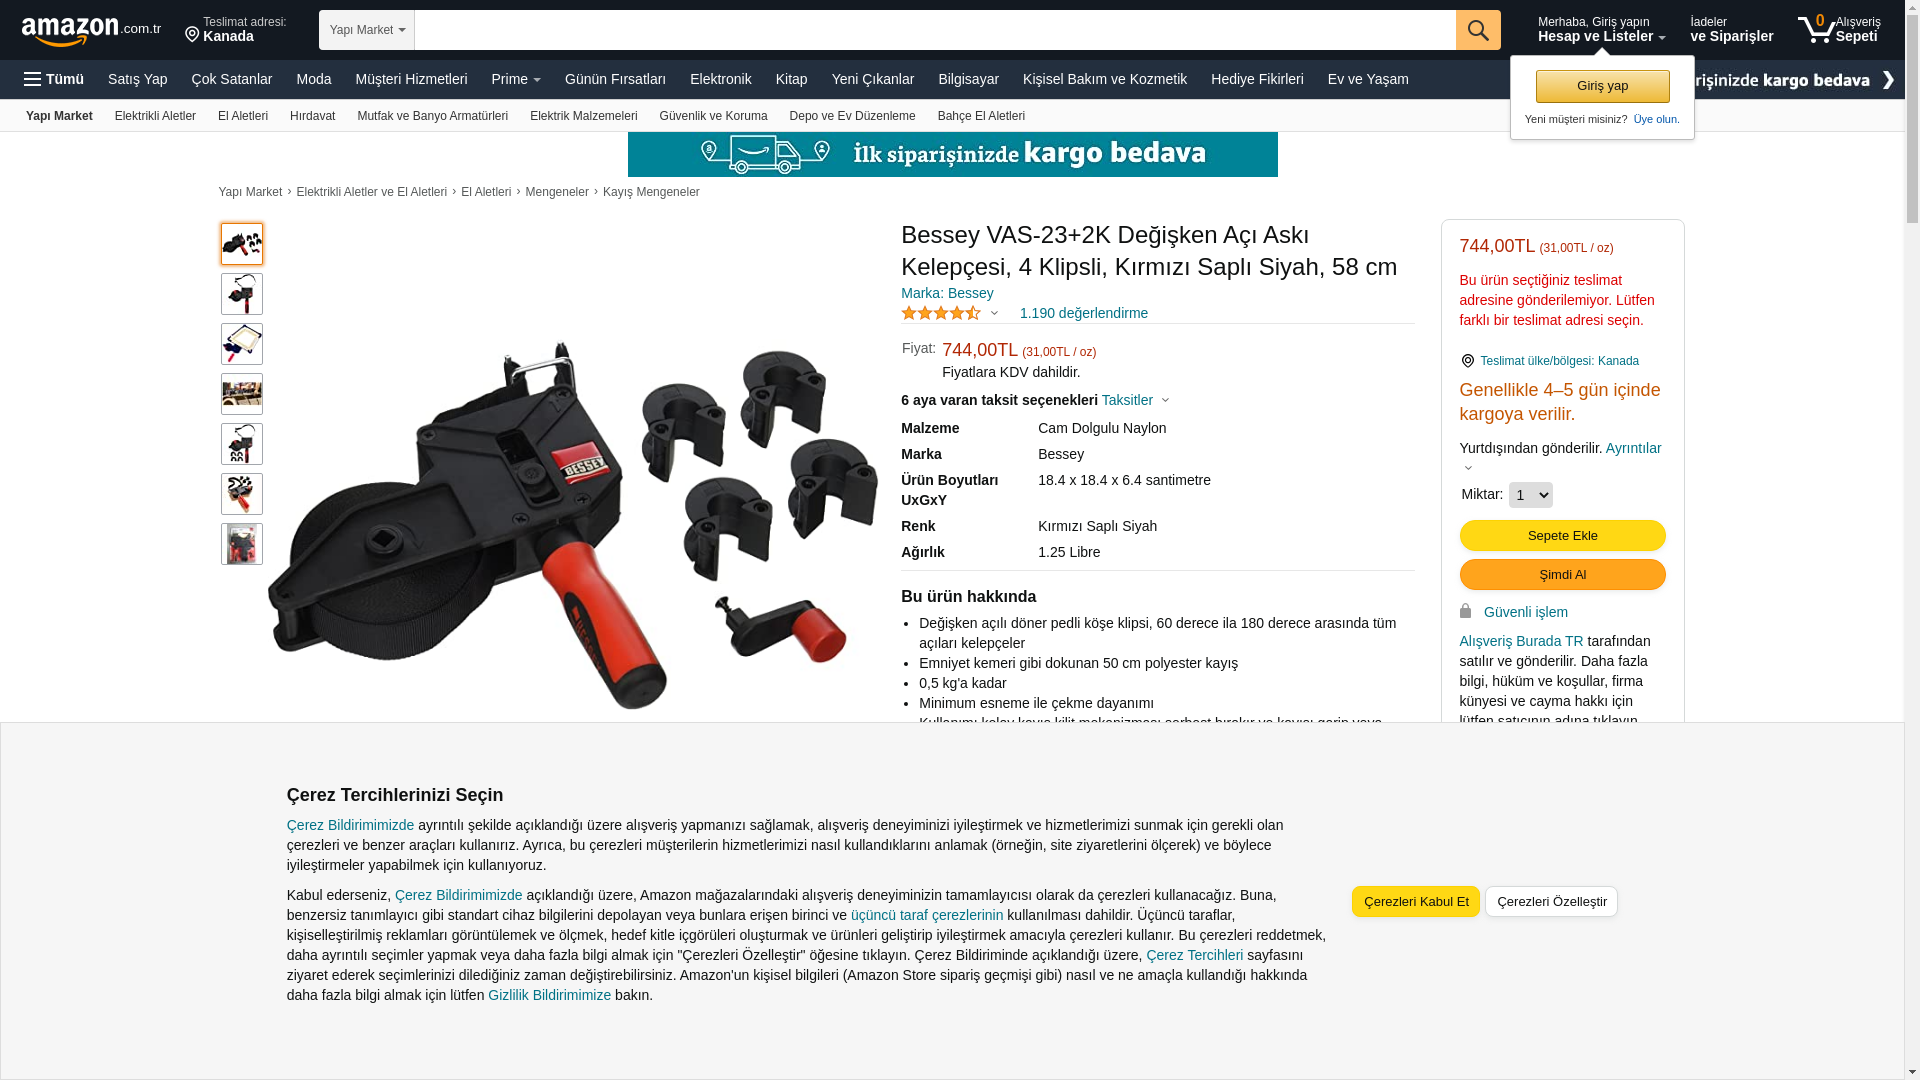Expand the Yapı Market search category dropdown
The image size is (1920, 1080).
[367, 30]
